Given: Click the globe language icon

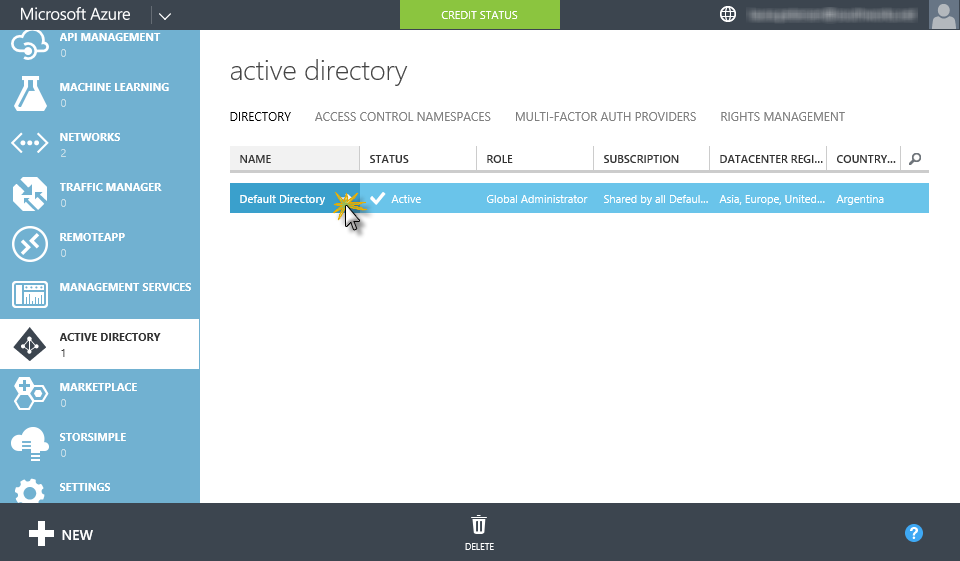Looking at the screenshot, I should point(727,14).
